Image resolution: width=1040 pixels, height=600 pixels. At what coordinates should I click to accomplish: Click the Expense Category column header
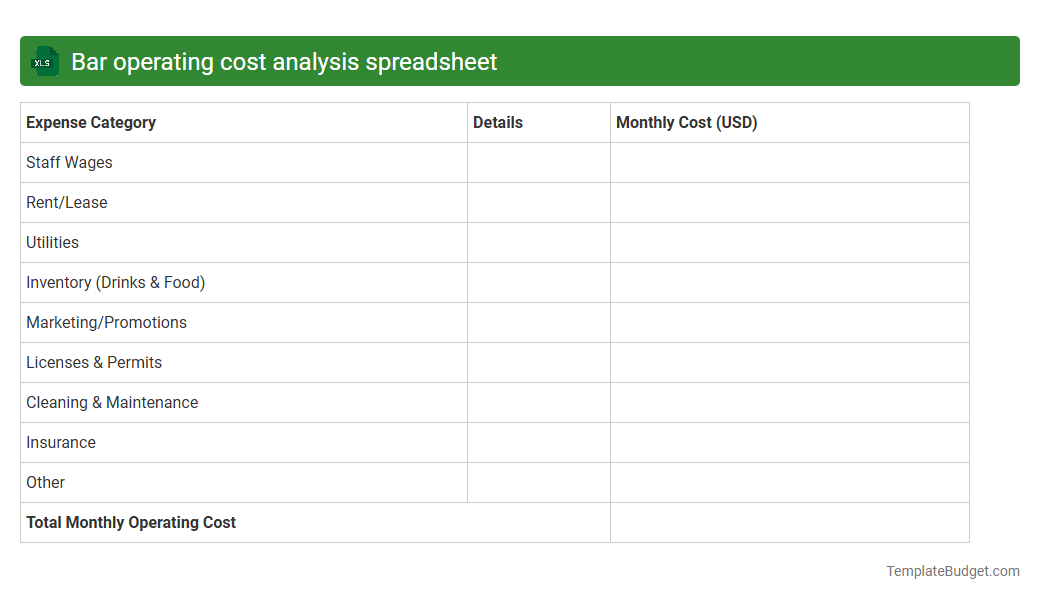coord(90,122)
